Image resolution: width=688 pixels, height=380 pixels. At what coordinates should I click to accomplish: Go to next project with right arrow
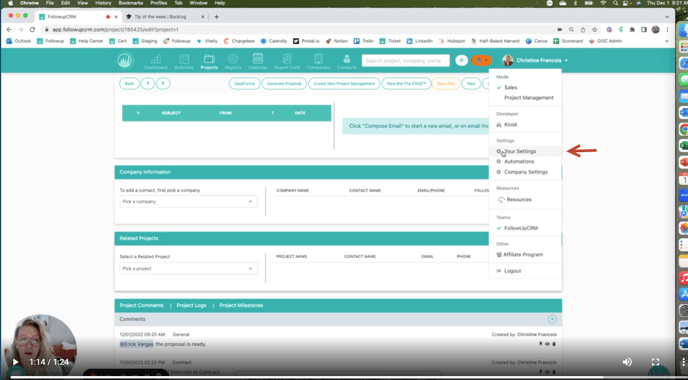click(x=163, y=83)
